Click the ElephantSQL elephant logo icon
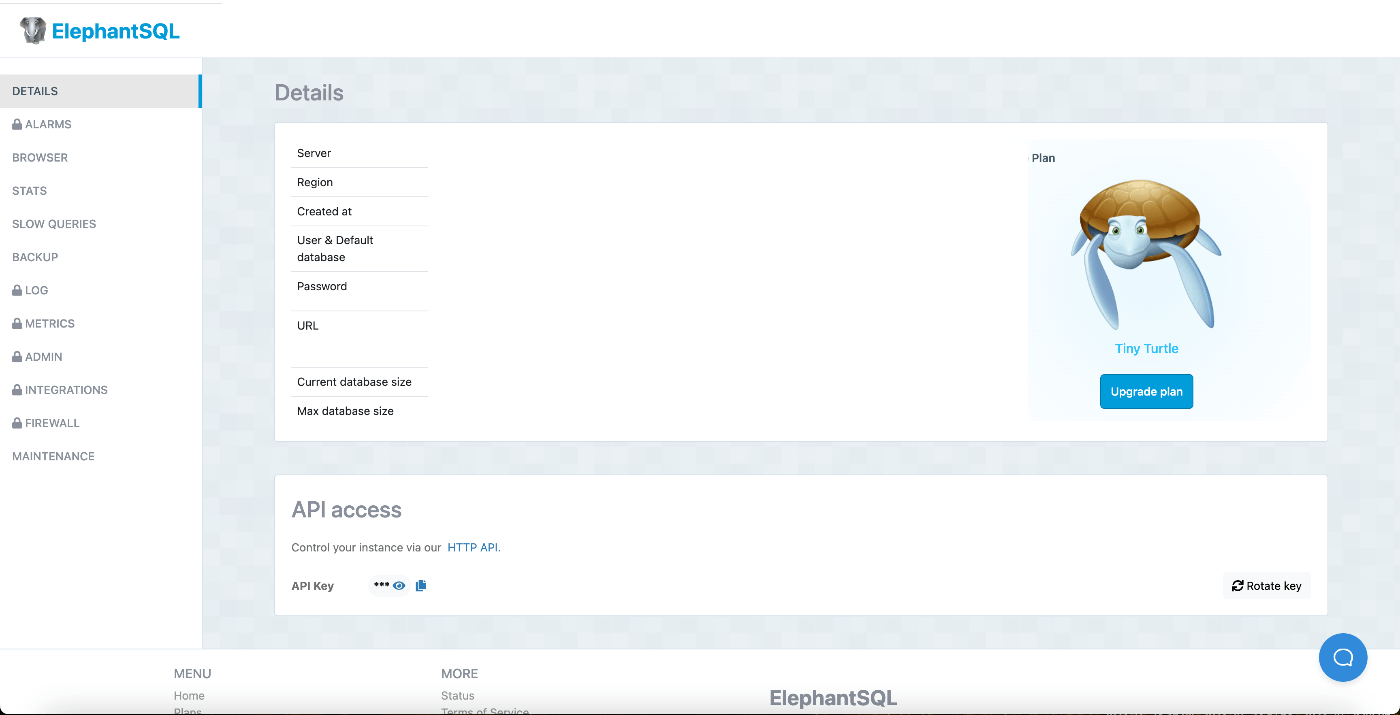 click(33, 30)
